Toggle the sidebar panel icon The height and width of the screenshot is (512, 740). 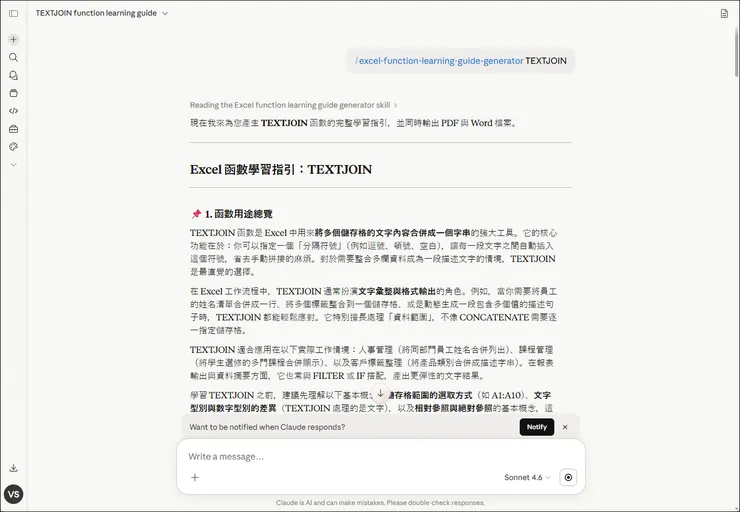(14, 13)
